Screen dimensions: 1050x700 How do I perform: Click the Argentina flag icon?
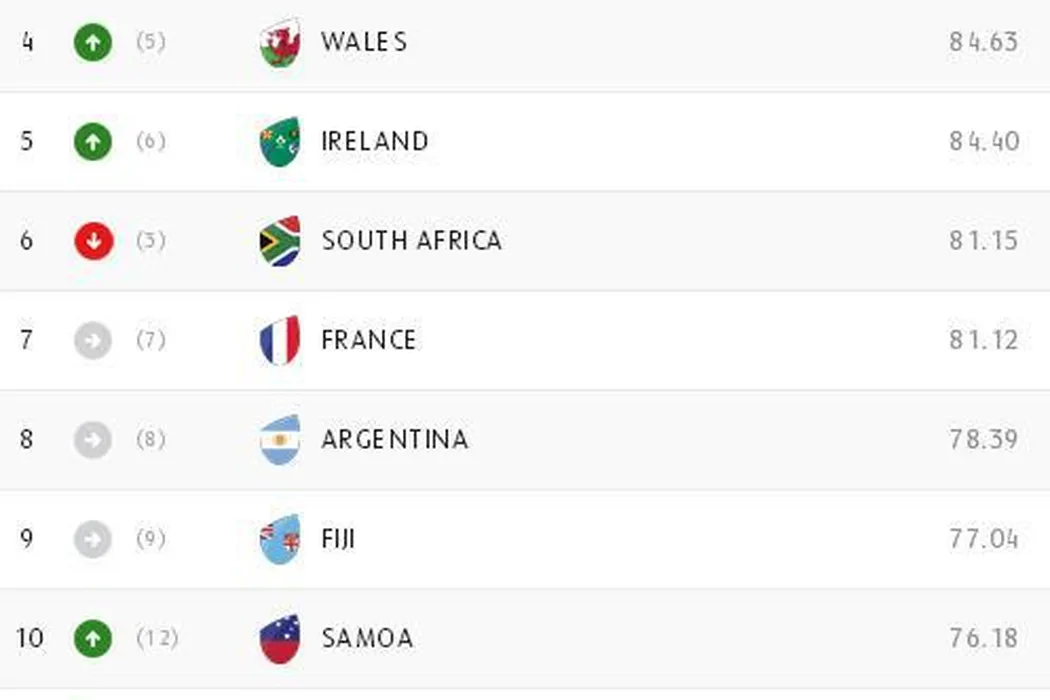(280, 440)
